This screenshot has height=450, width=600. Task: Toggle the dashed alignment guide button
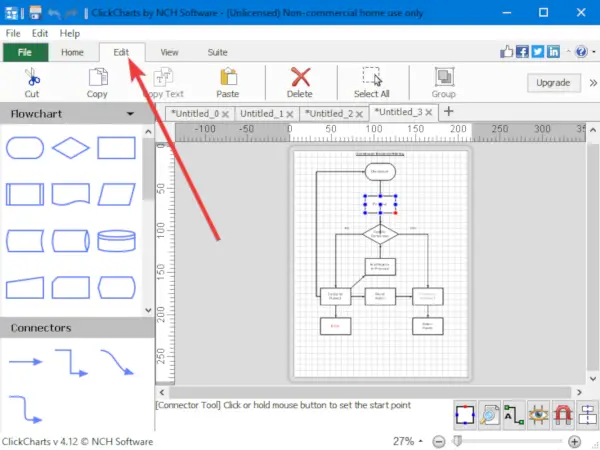587,414
